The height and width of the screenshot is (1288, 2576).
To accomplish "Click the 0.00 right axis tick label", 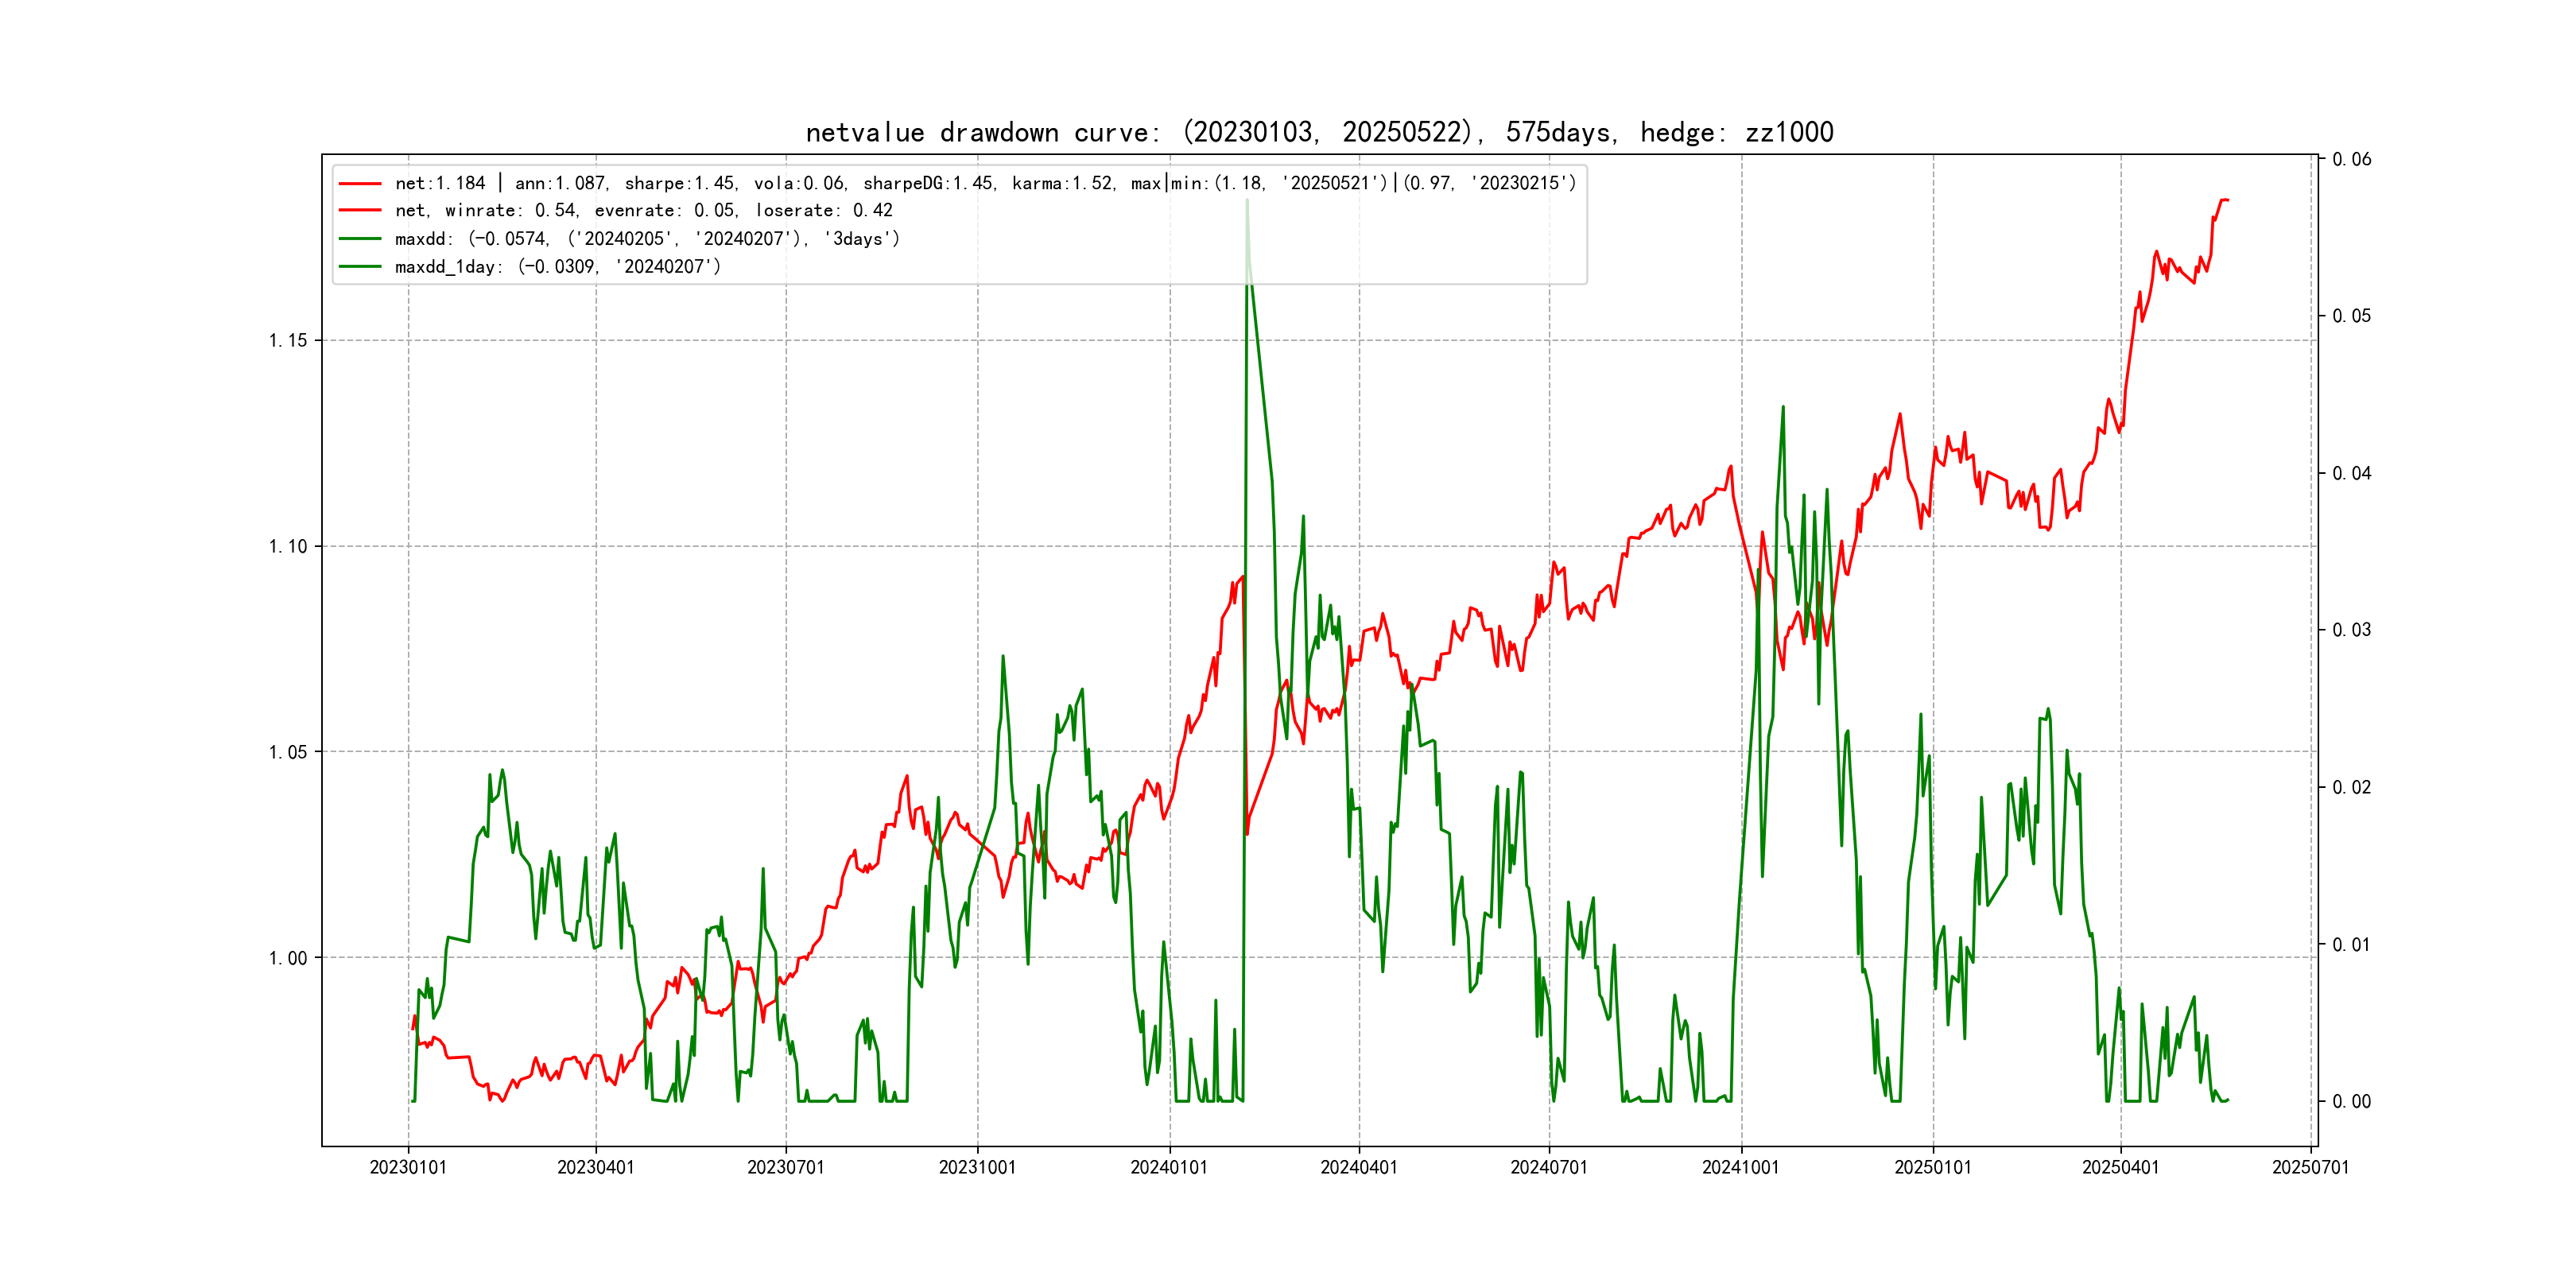I will pos(2351,1102).
